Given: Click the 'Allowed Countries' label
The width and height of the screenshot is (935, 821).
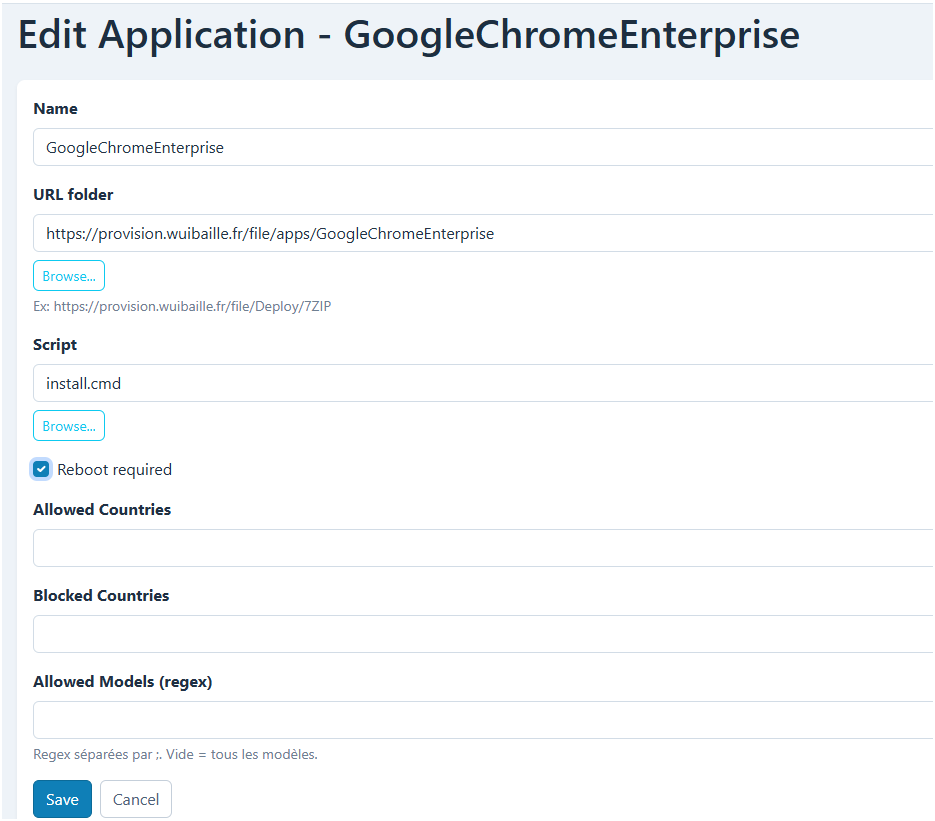Looking at the screenshot, I should pos(102,510).
